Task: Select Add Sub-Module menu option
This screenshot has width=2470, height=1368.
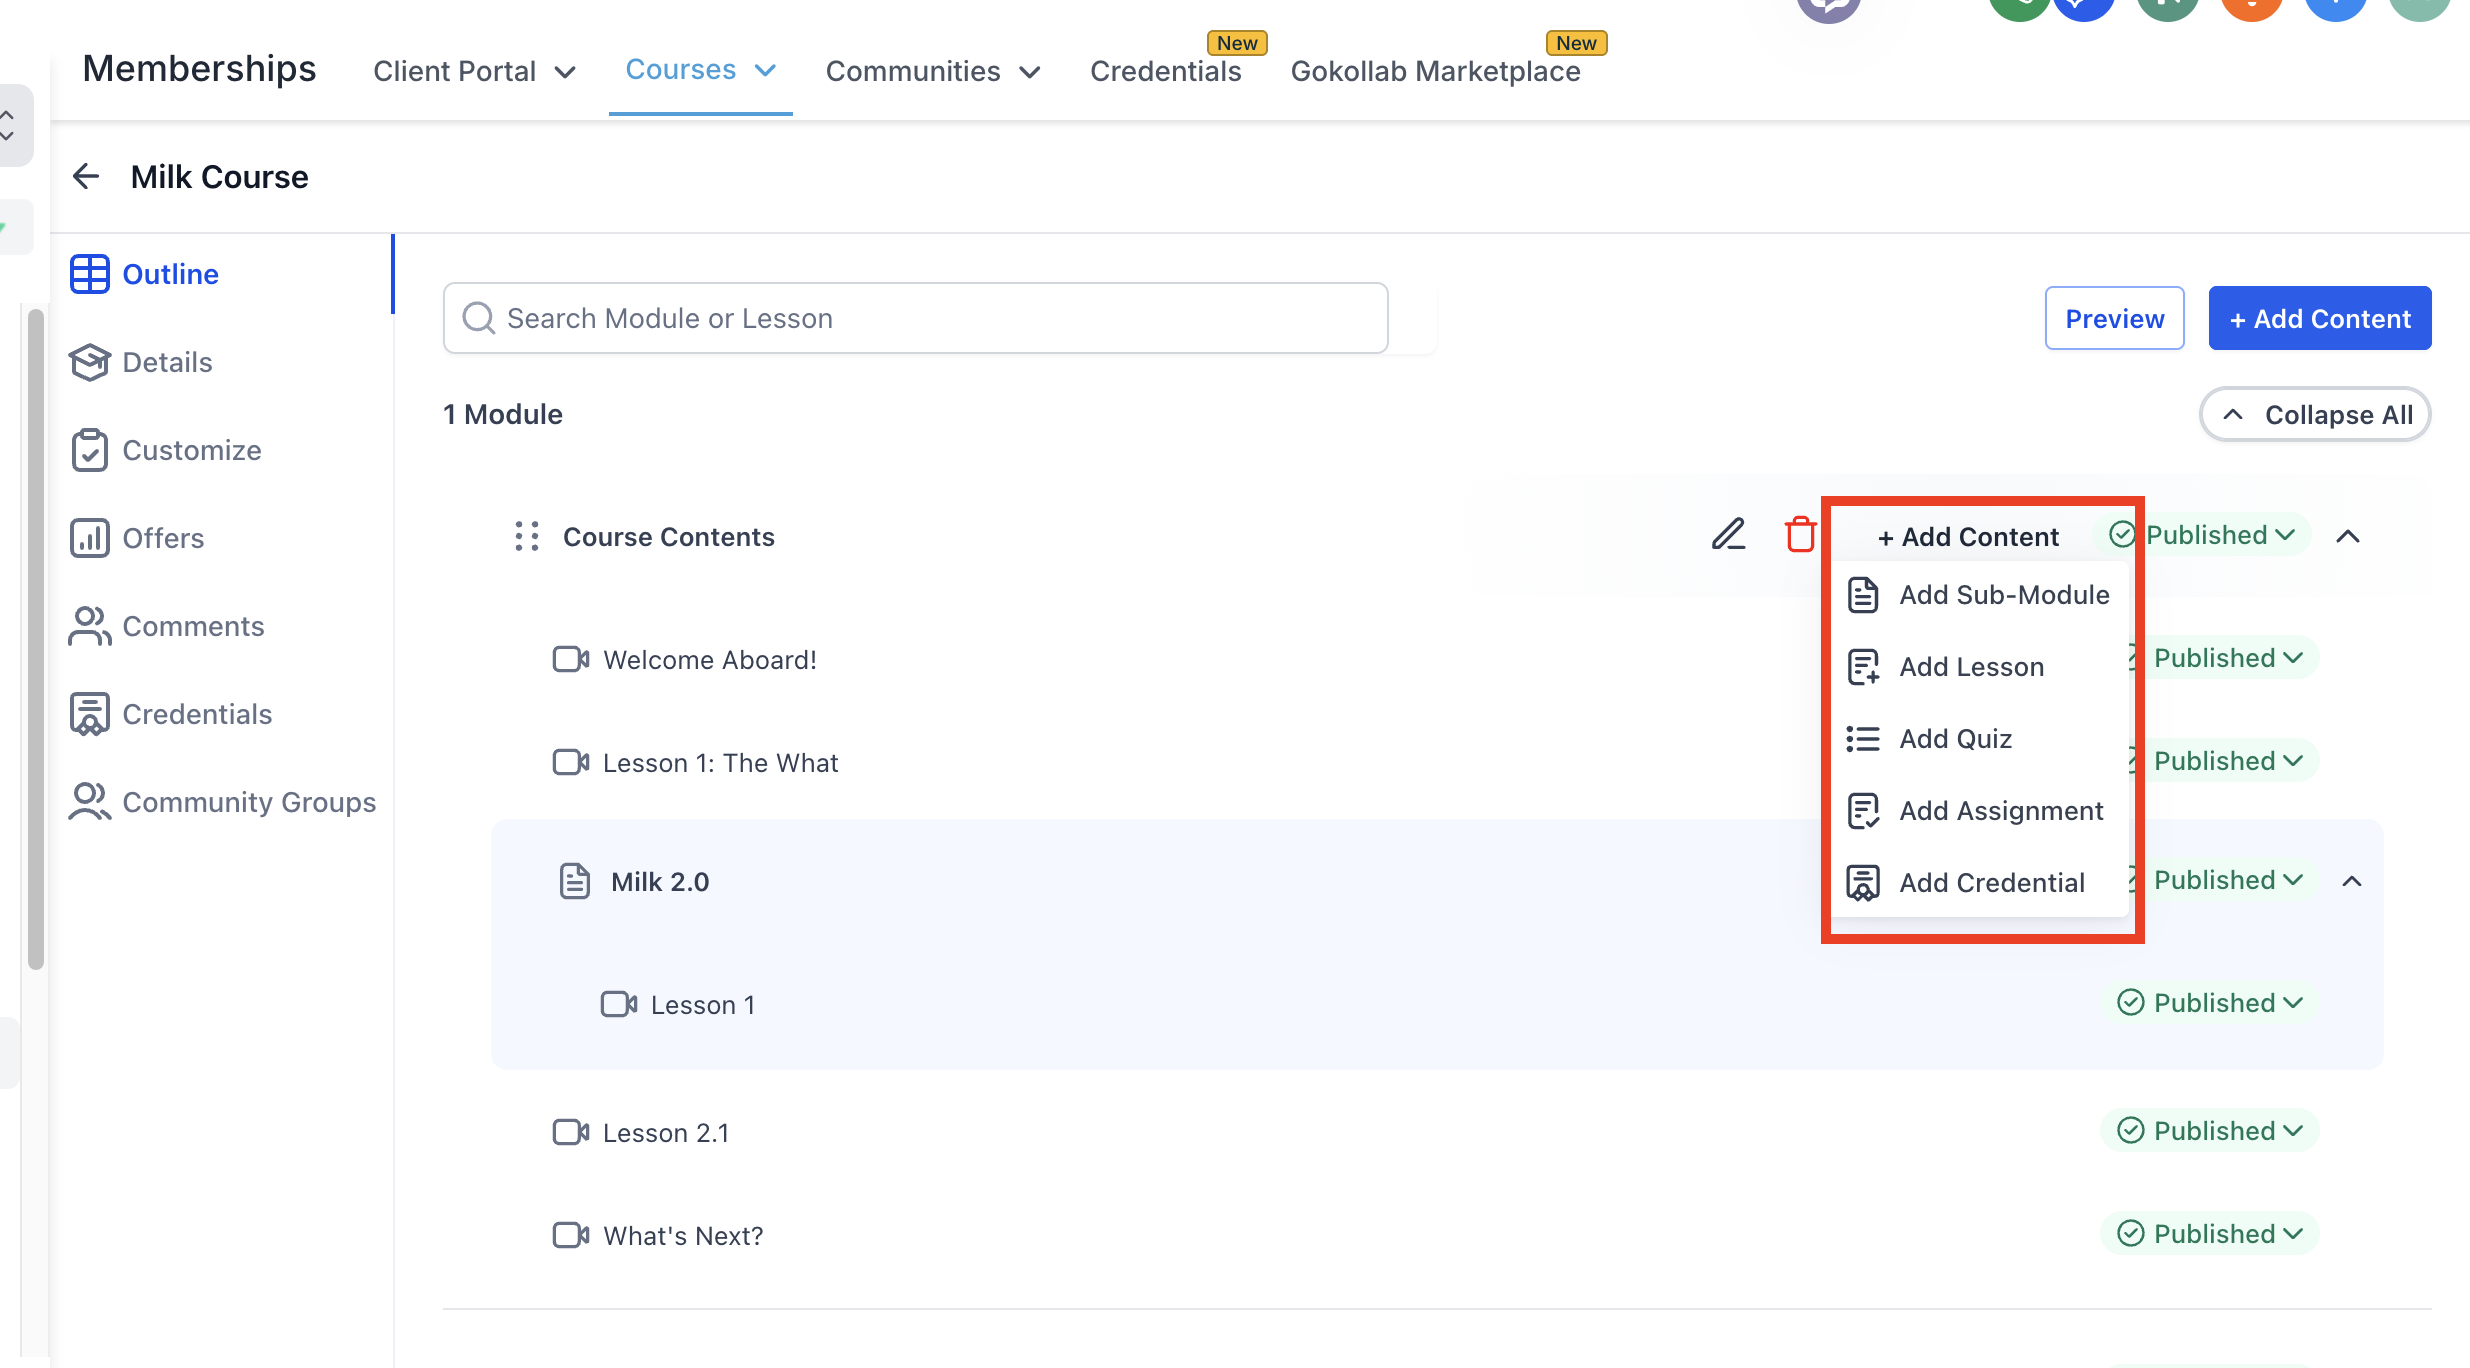Action: [2003, 595]
